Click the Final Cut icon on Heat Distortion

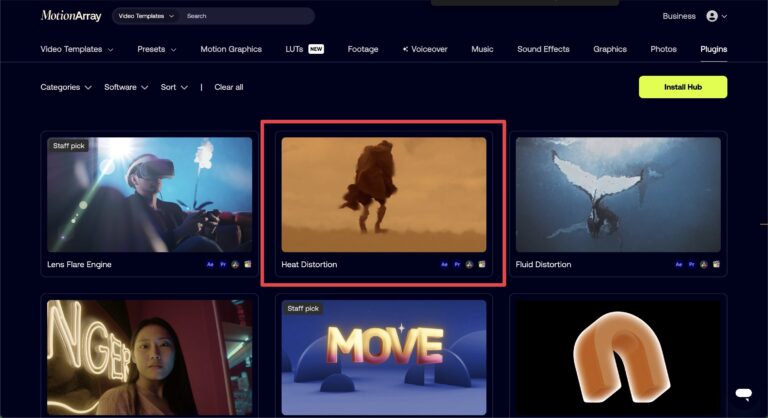tap(481, 265)
